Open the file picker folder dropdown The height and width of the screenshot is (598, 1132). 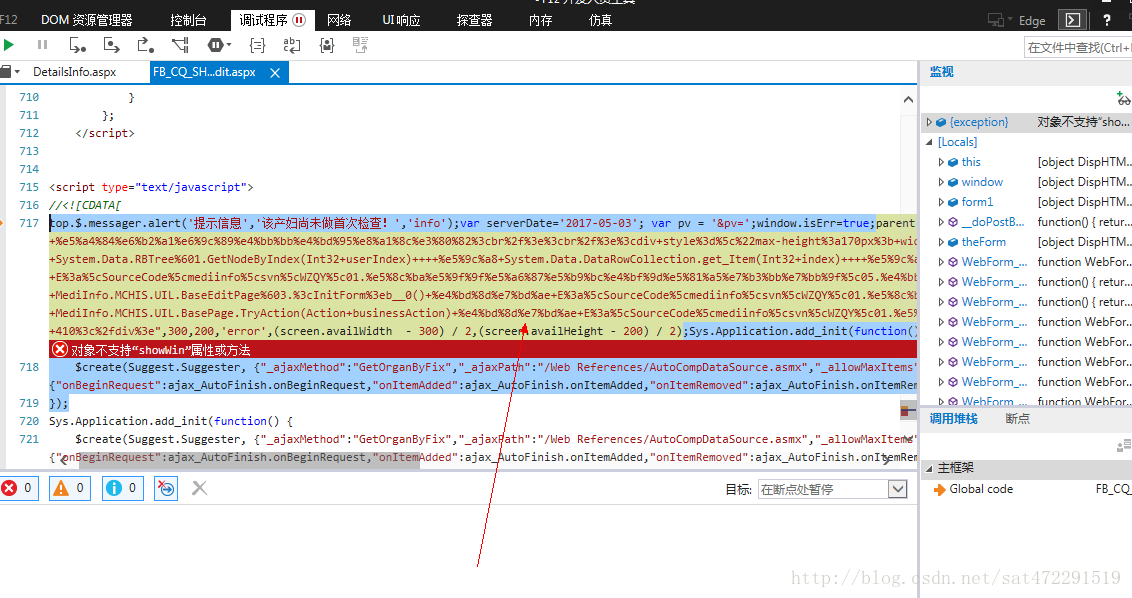click(10, 72)
